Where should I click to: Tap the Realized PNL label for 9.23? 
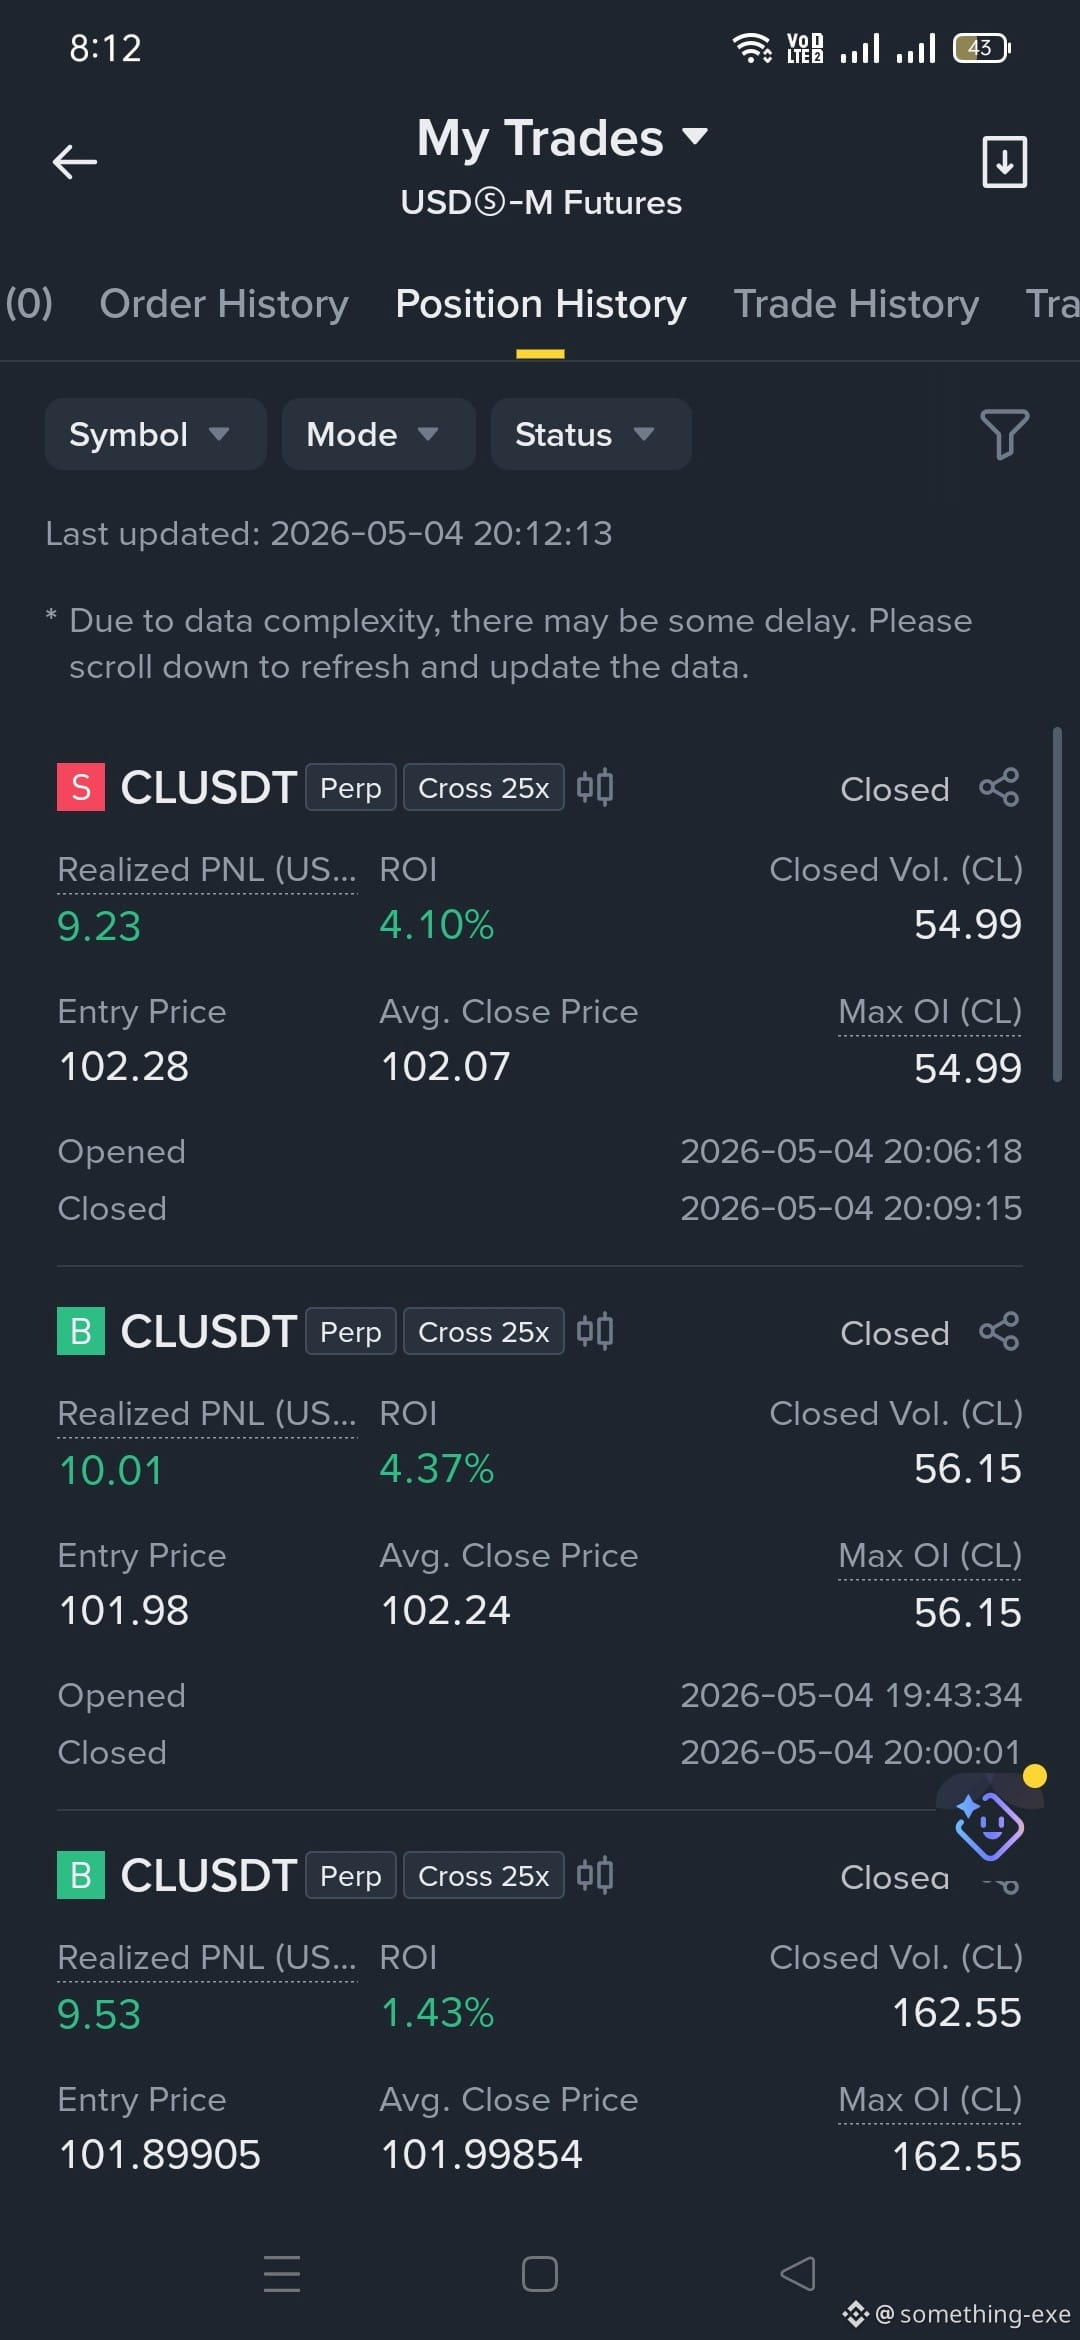coord(207,870)
